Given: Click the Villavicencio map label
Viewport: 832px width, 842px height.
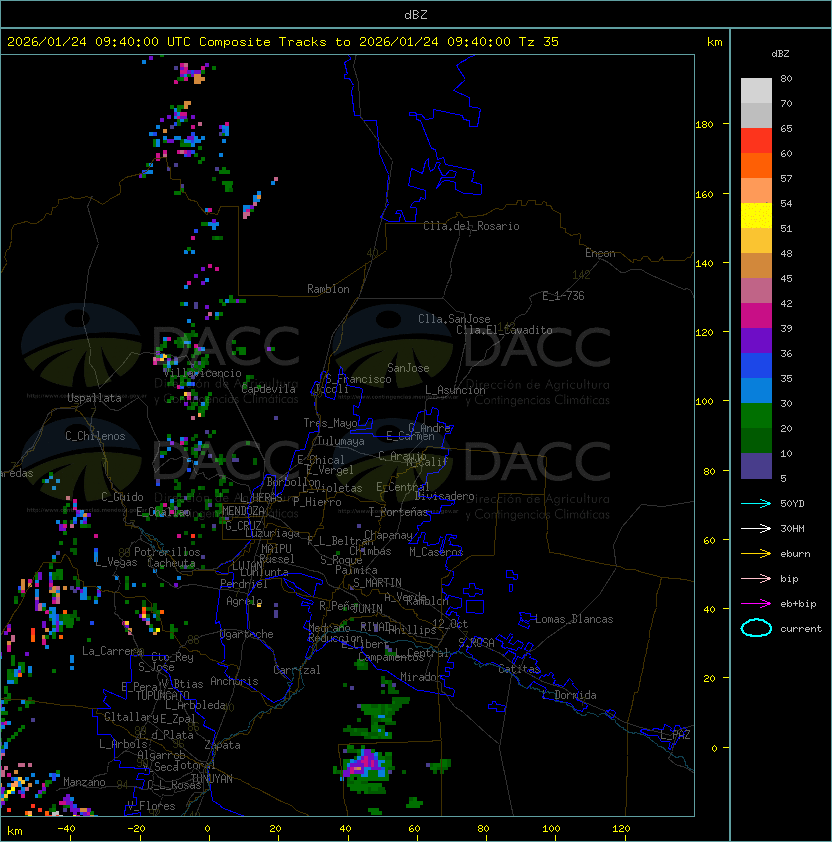Looking at the screenshot, I should 202,373.
